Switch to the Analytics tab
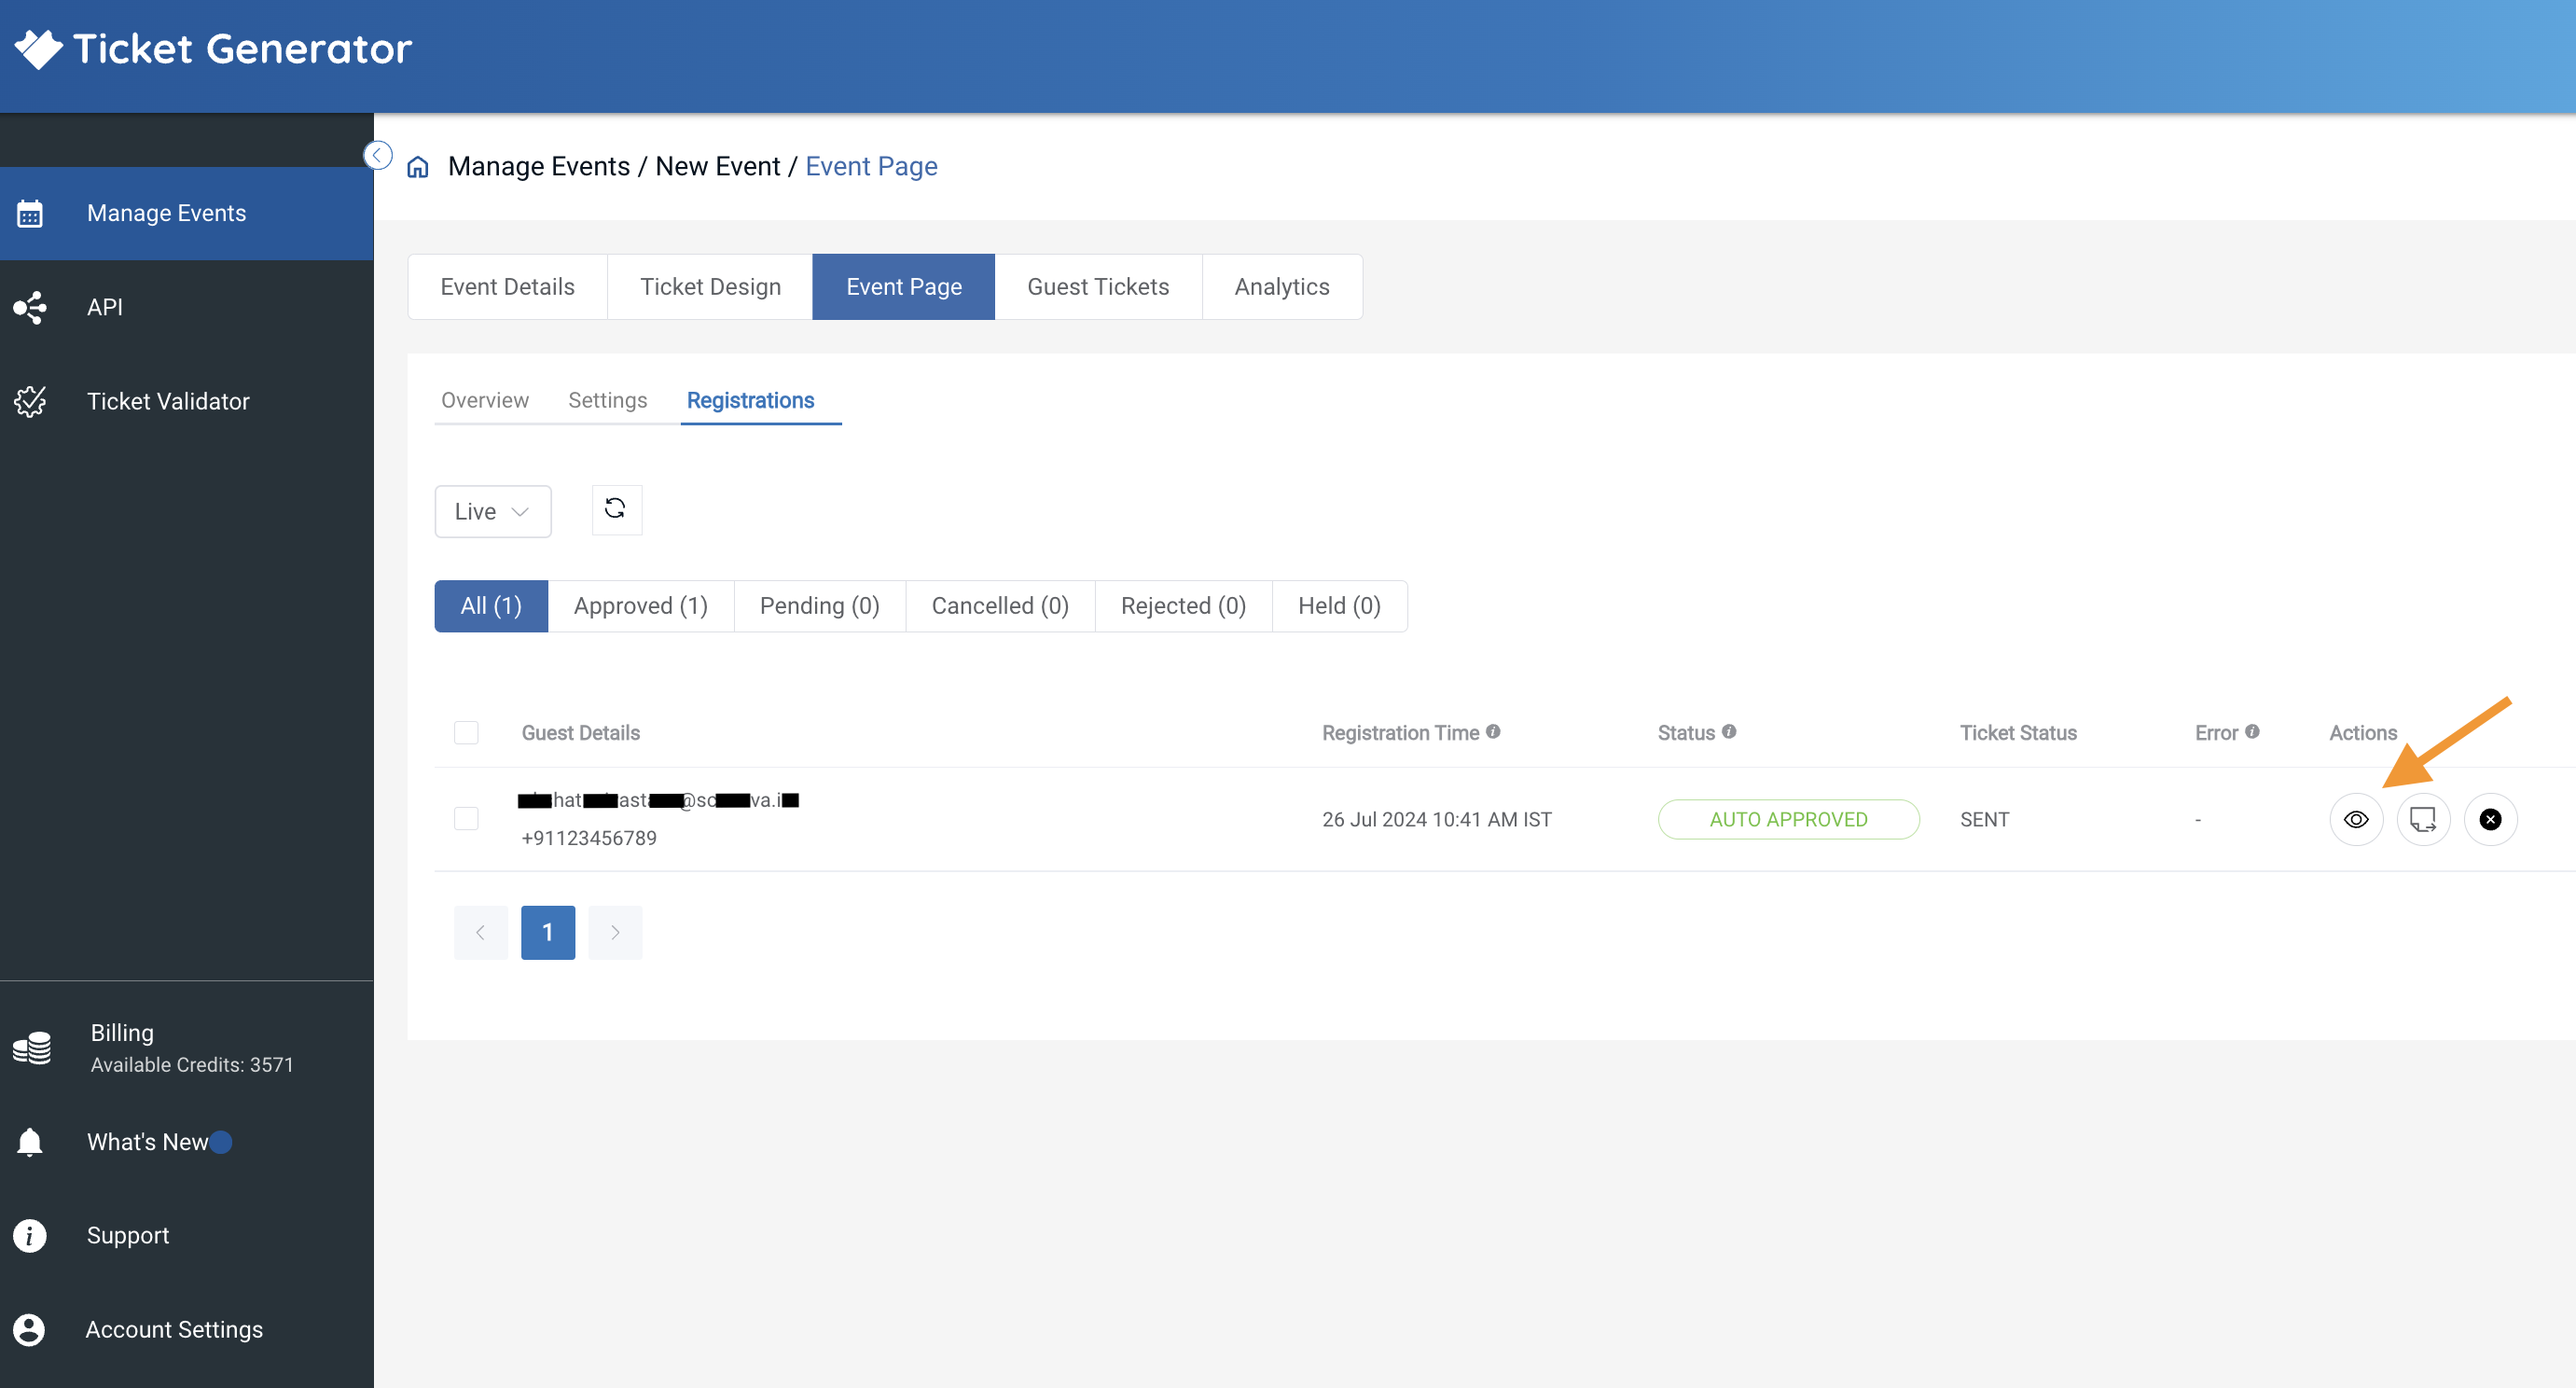2576x1388 pixels. pyautogui.click(x=1282, y=287)
